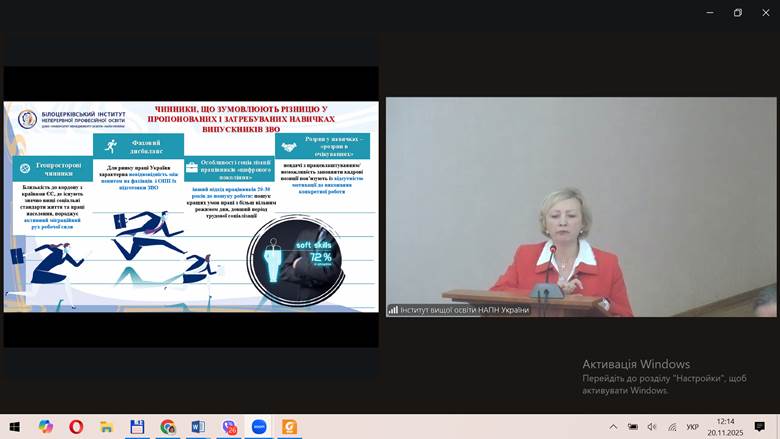
Task: Restore down the Zoom meeting window
Action: pyautogui.click(x=738, y=12)
